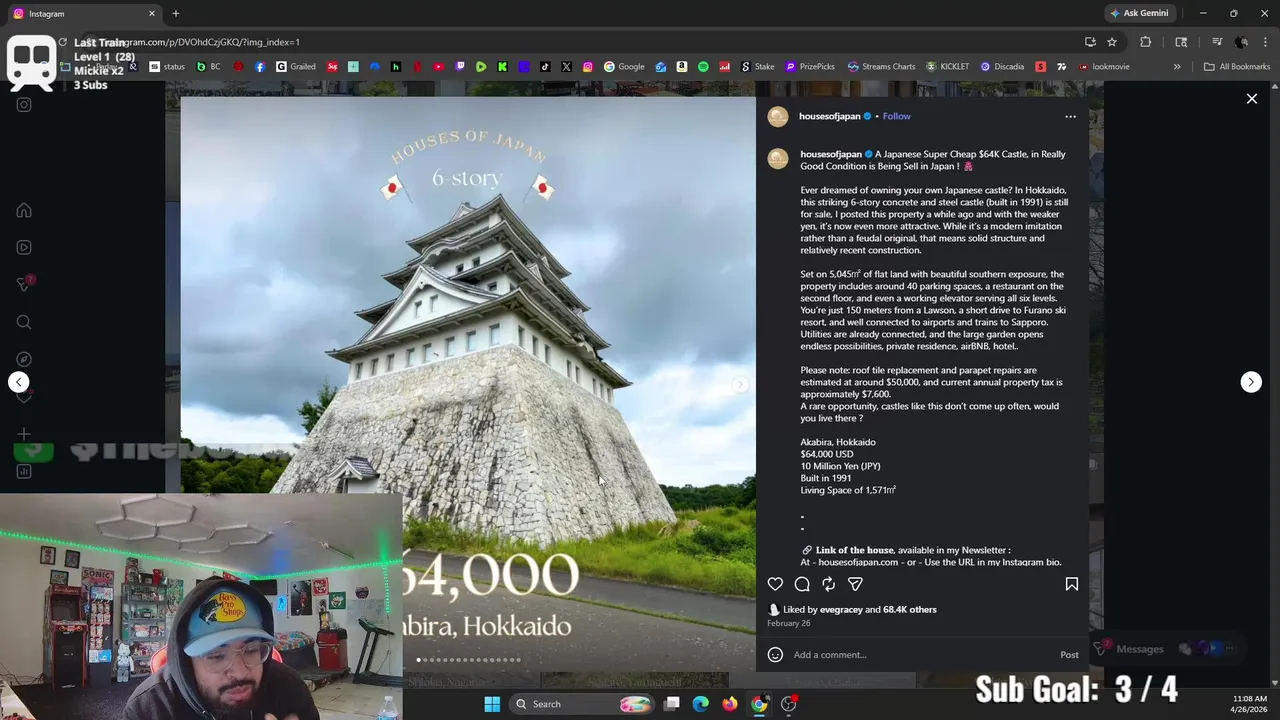The image size is (1280, 720).
Task: Click Windows taskbar Search box
Action: coord(583,704)
